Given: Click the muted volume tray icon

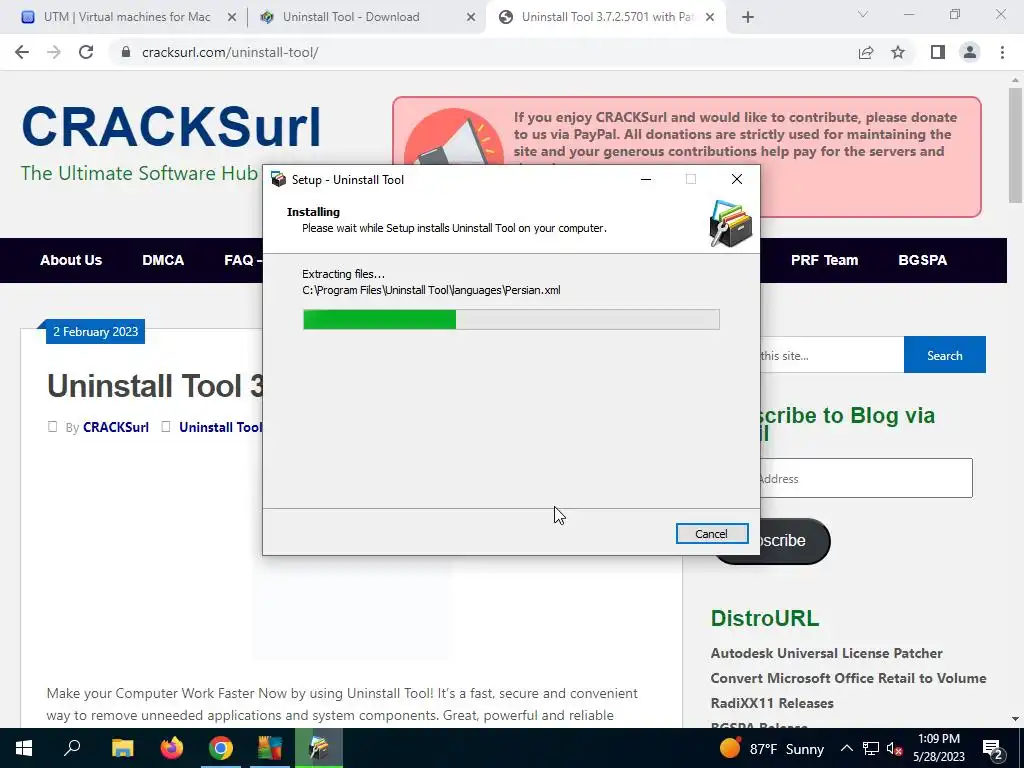Looking at the screenshot, I should click(894, 748).
